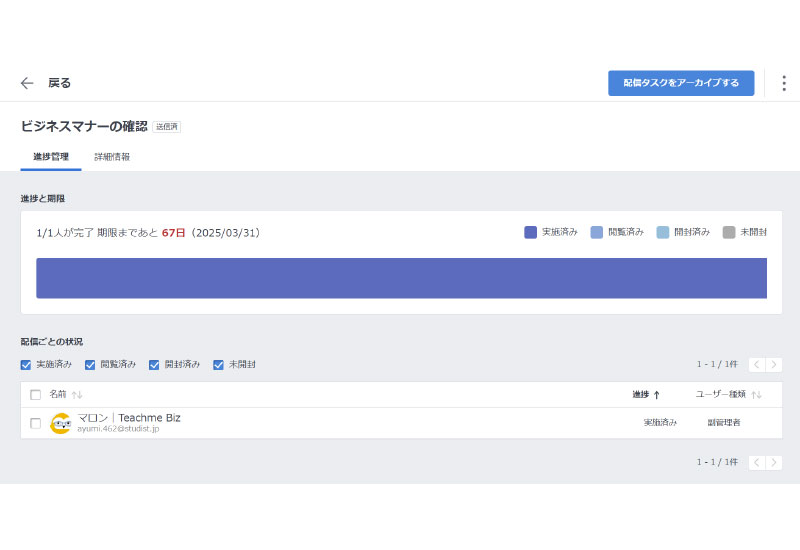
Task: Click sort arrows next to ユーザー種類 column
Action: click(x=757, y=395)
